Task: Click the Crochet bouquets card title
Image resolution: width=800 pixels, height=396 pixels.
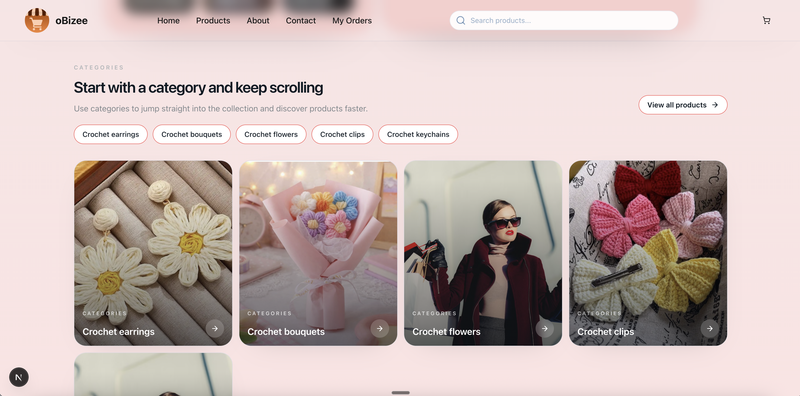Action: pyautogui.click(x=286, y=332)
